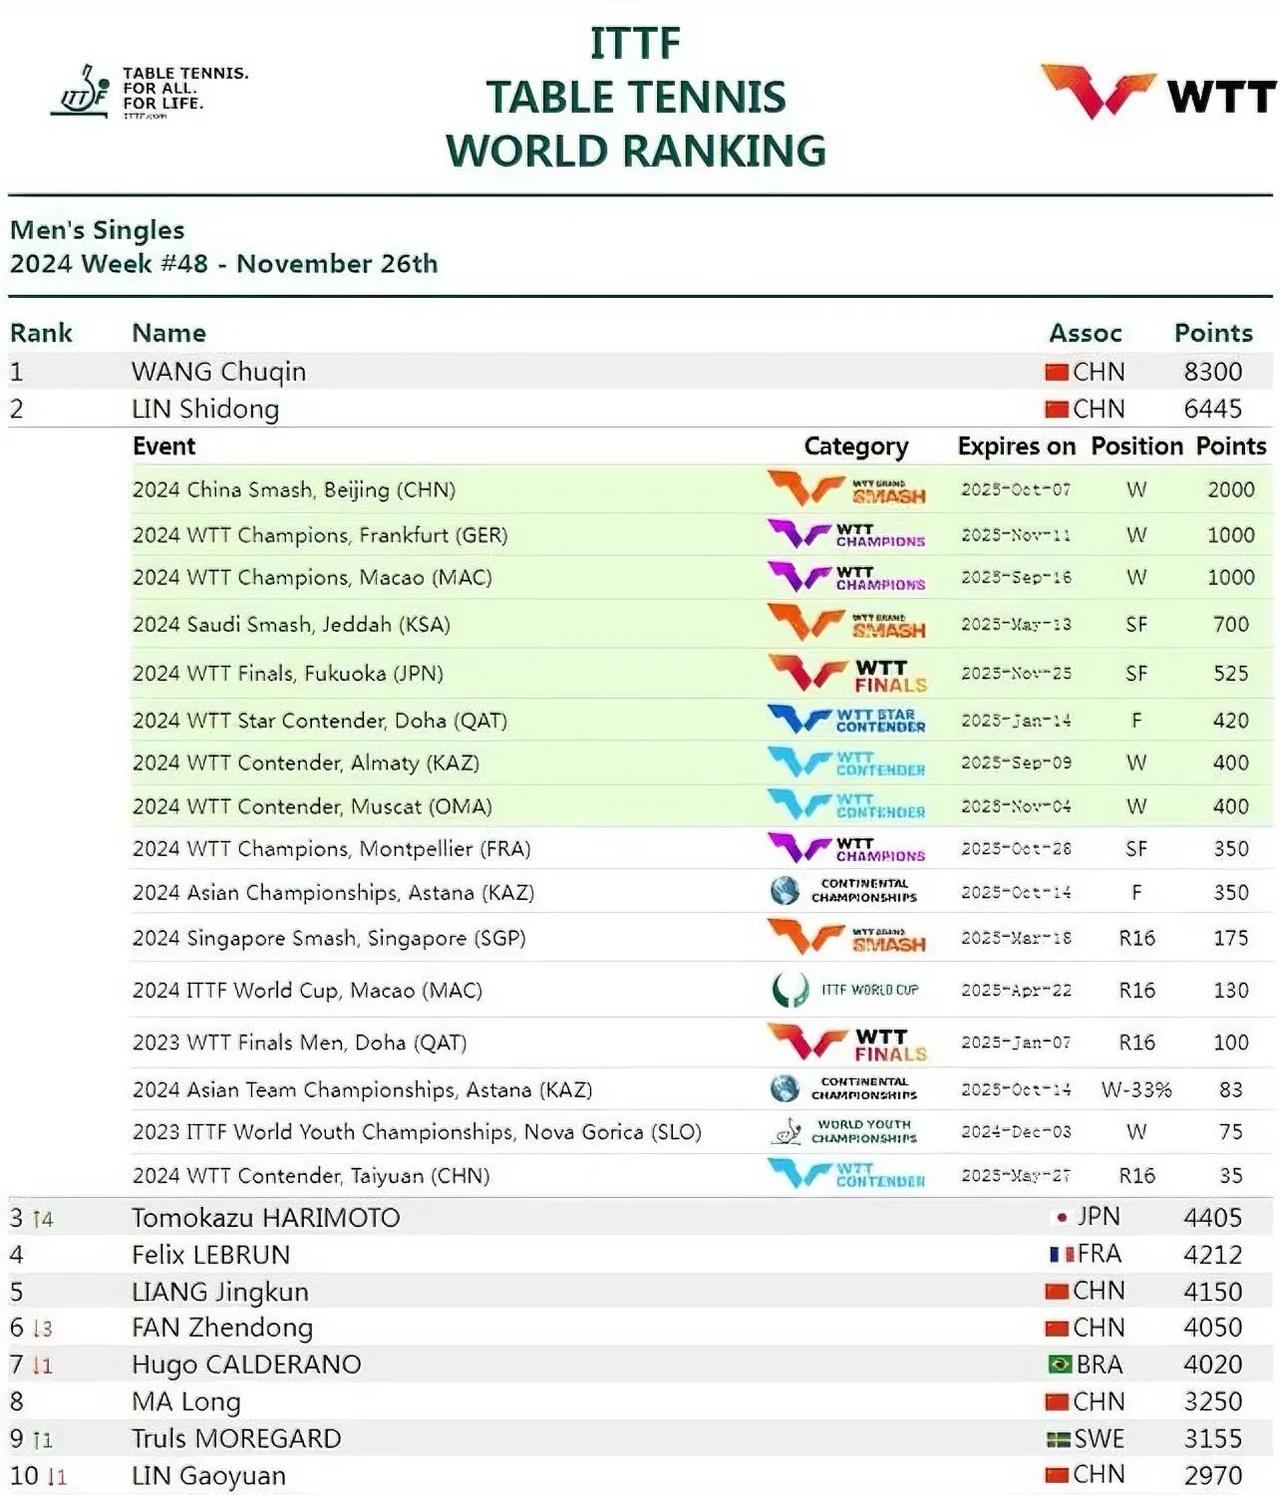The width and height of the screenshot is (1280, 1495).
Task: Click the 'FAN Zhendong' player name
Action: pyautogui.click(x=222, y=1328)
